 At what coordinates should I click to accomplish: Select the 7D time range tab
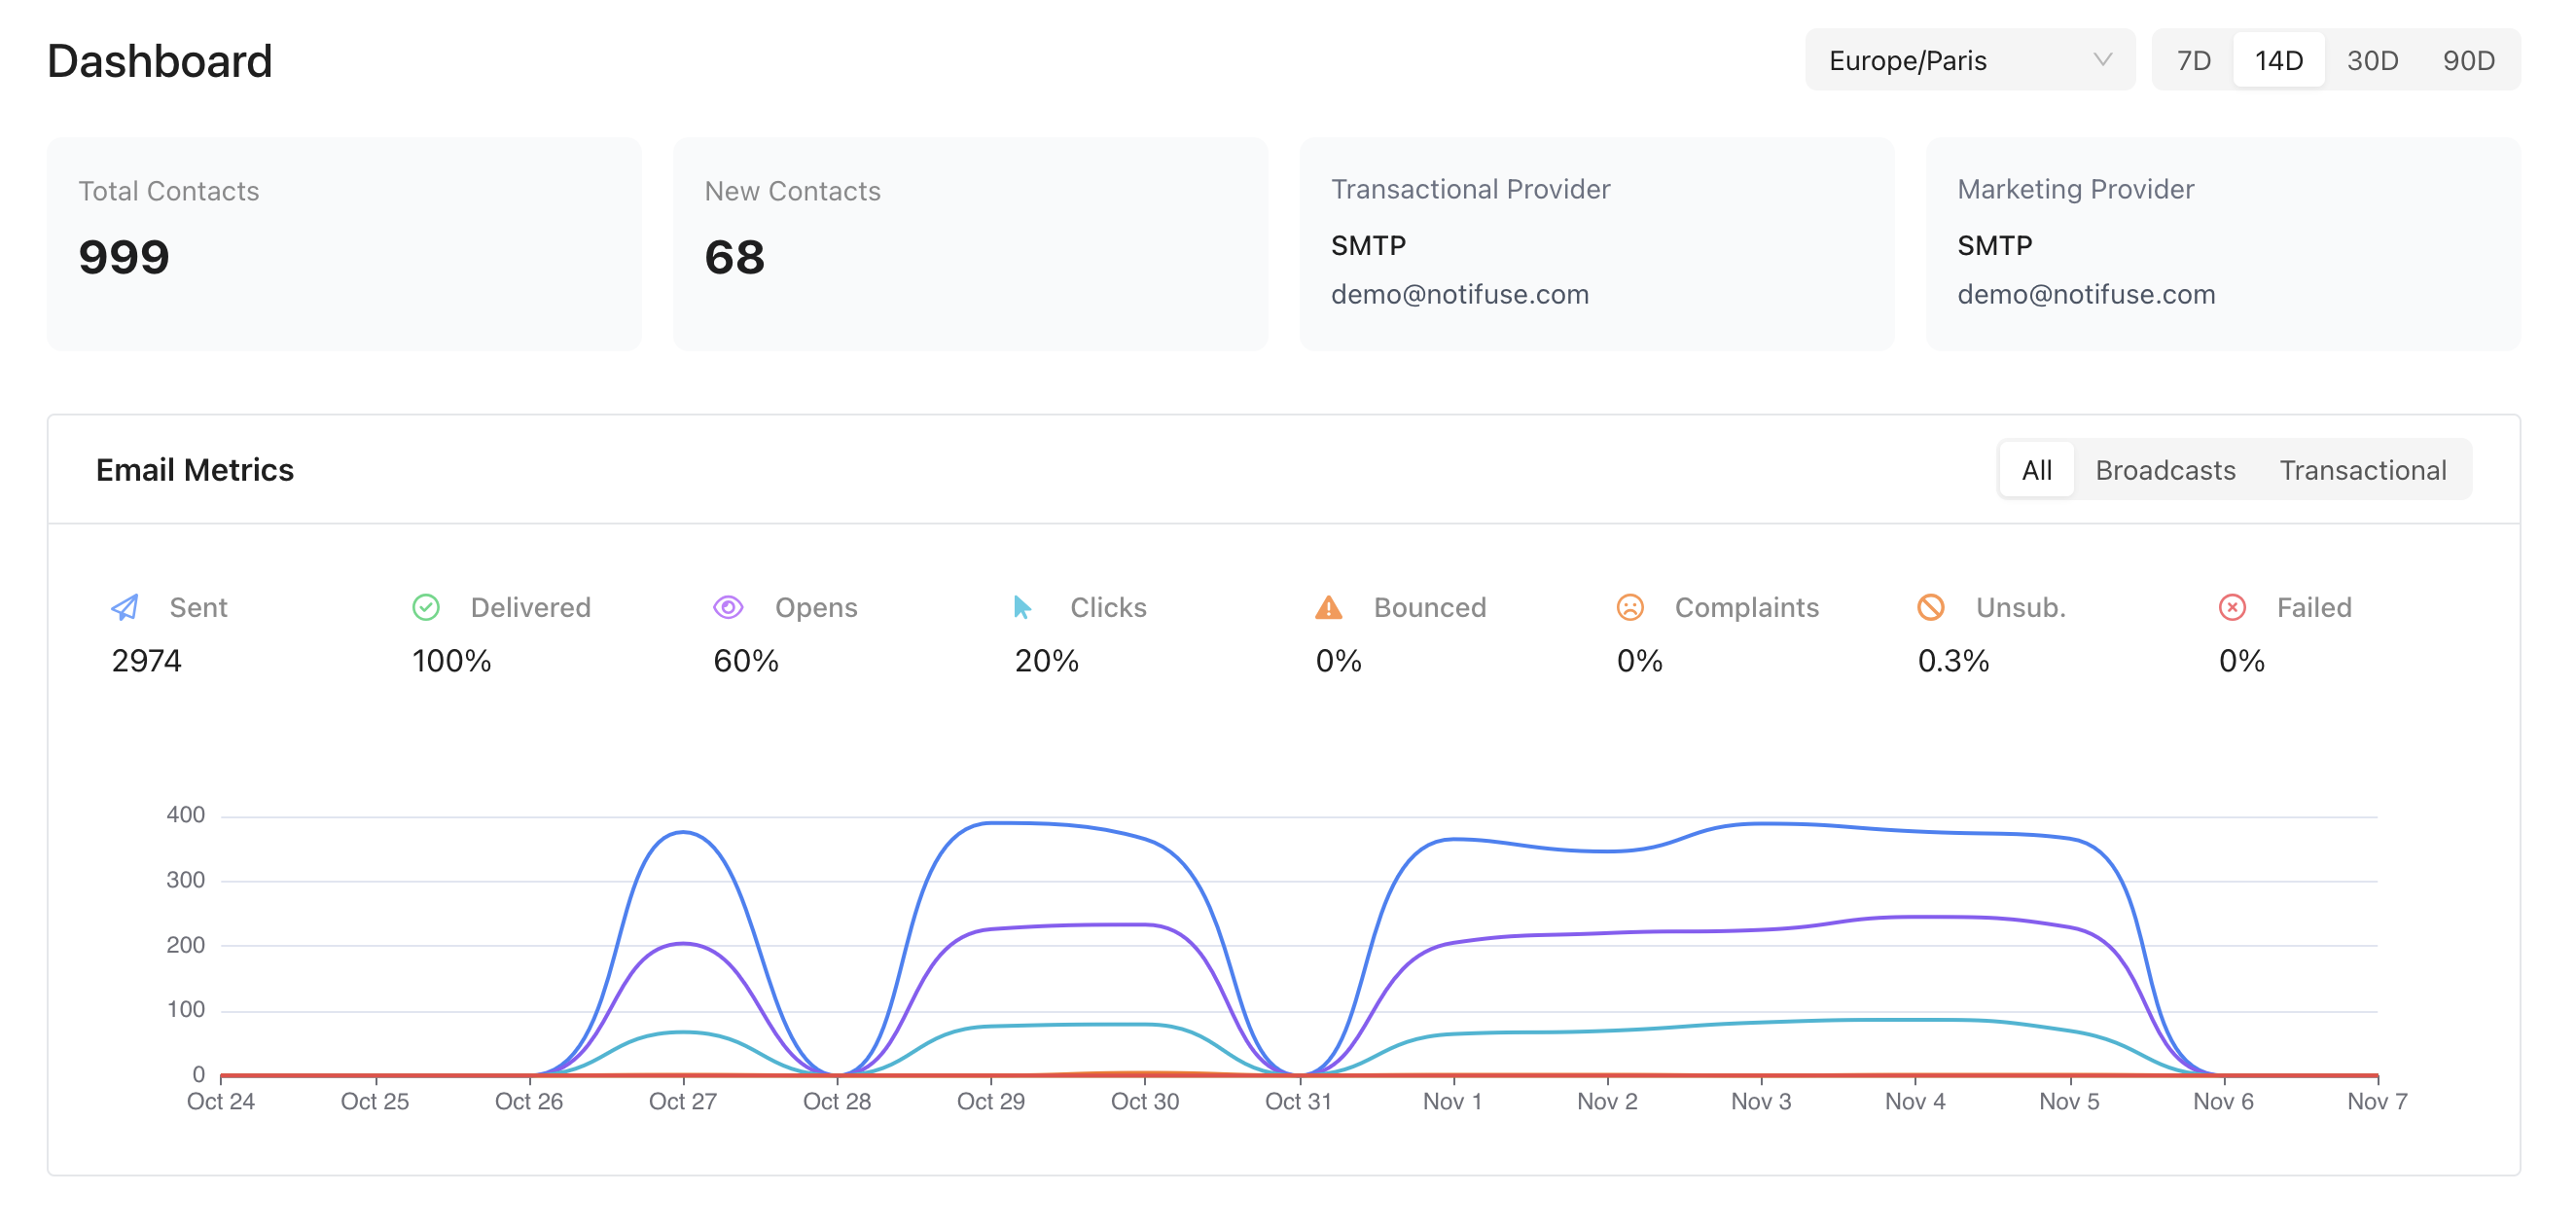(x=2192, y=60)
